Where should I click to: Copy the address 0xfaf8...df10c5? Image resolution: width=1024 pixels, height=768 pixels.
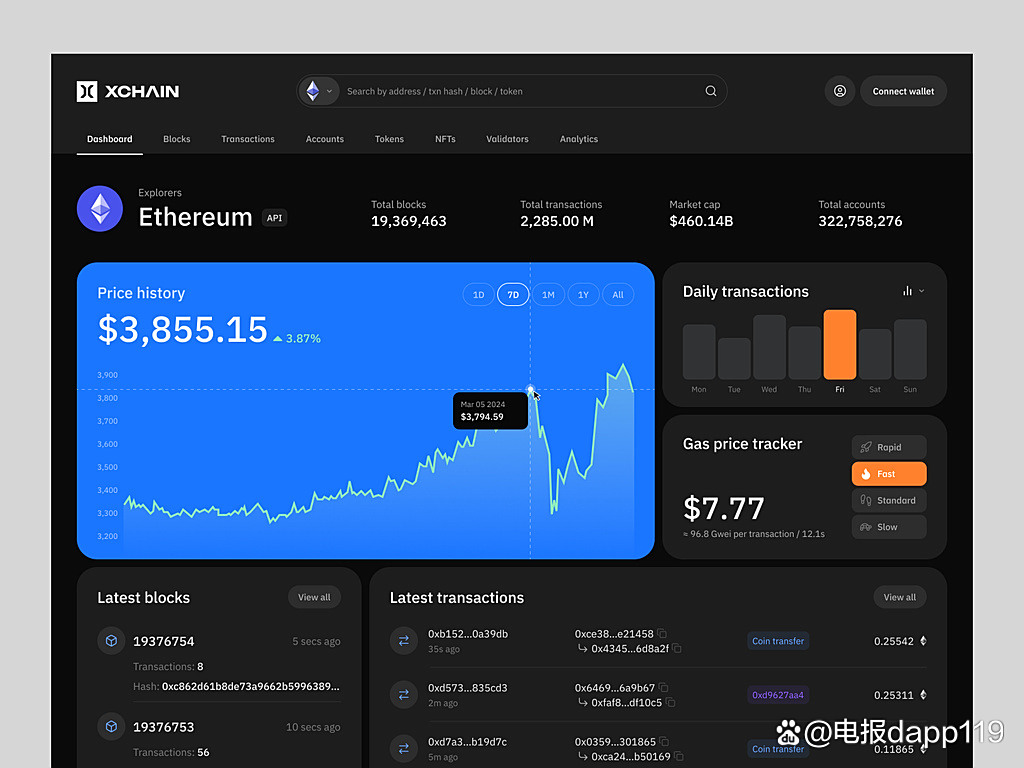click(x=671, y=703)
